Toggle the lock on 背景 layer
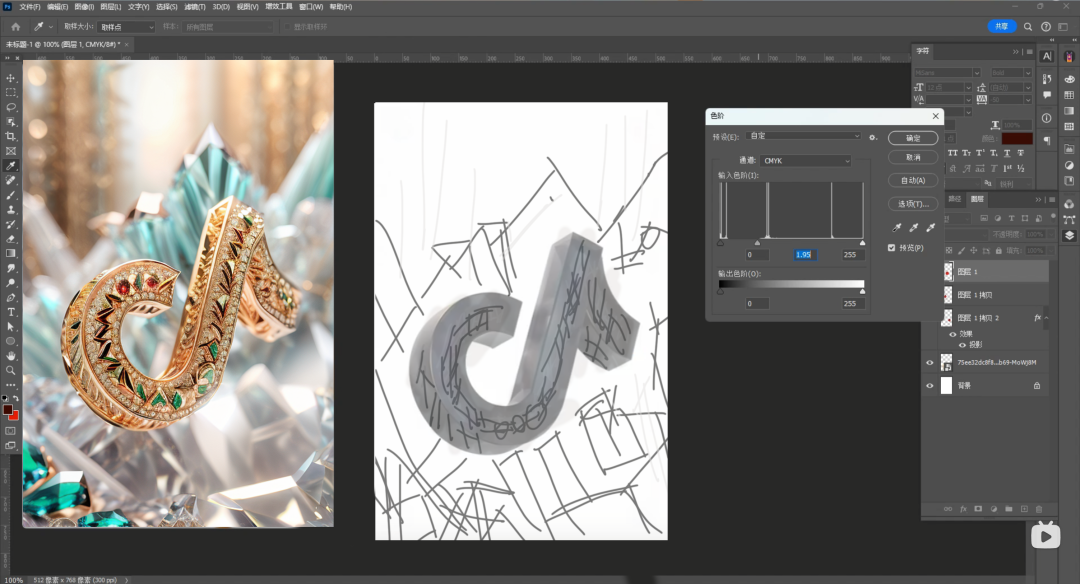 (1037, 386)
